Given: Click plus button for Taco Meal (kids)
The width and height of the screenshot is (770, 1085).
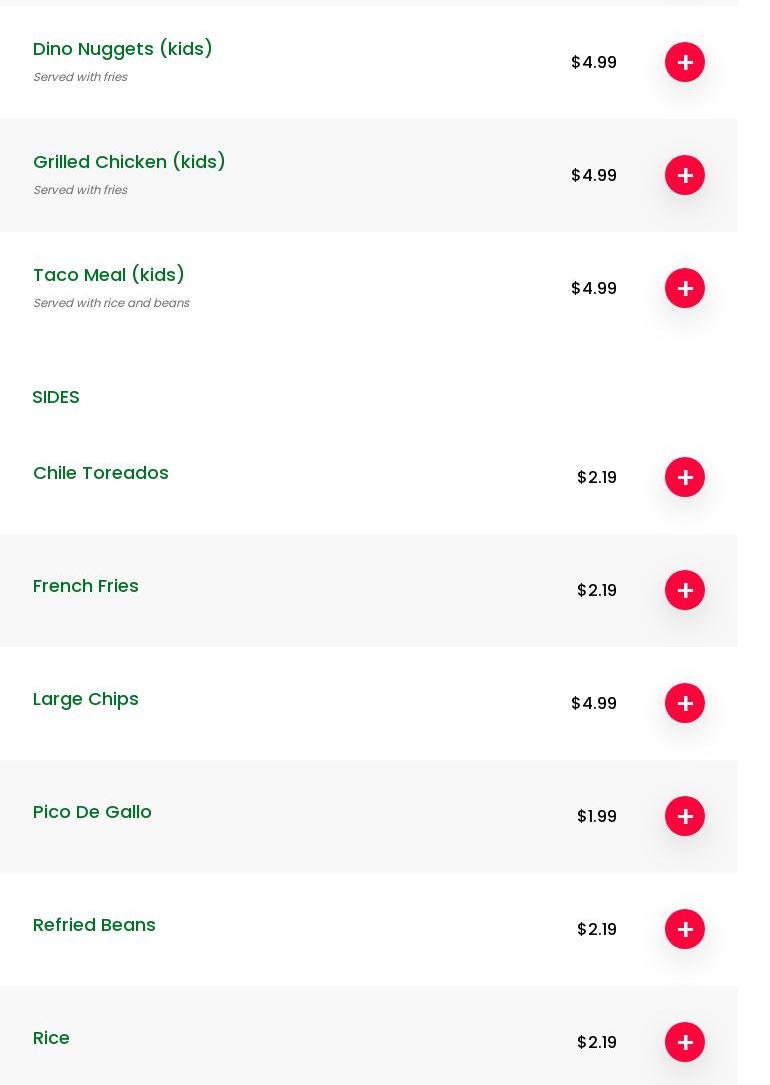Looking at the screenshot, I should click(x=685, y=288).
